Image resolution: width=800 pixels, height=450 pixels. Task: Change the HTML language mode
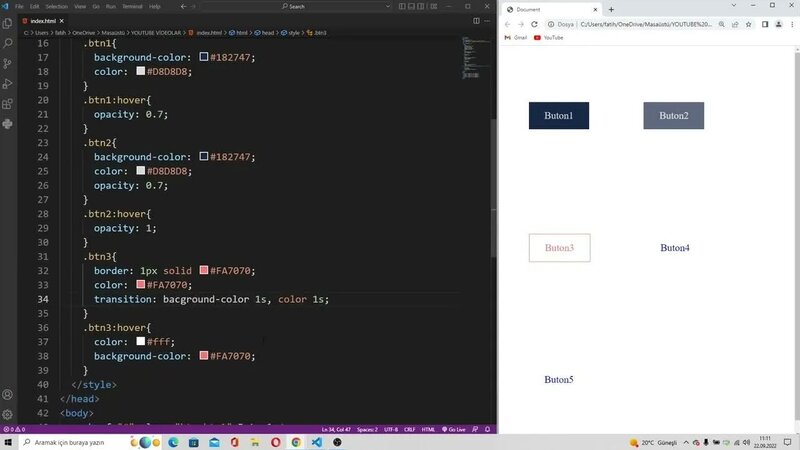[428, 430]
